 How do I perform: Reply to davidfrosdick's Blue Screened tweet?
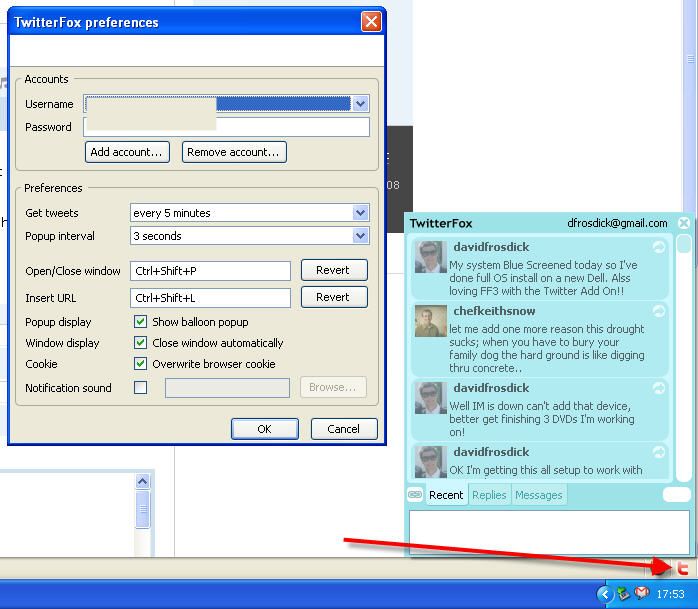(659, 247)
